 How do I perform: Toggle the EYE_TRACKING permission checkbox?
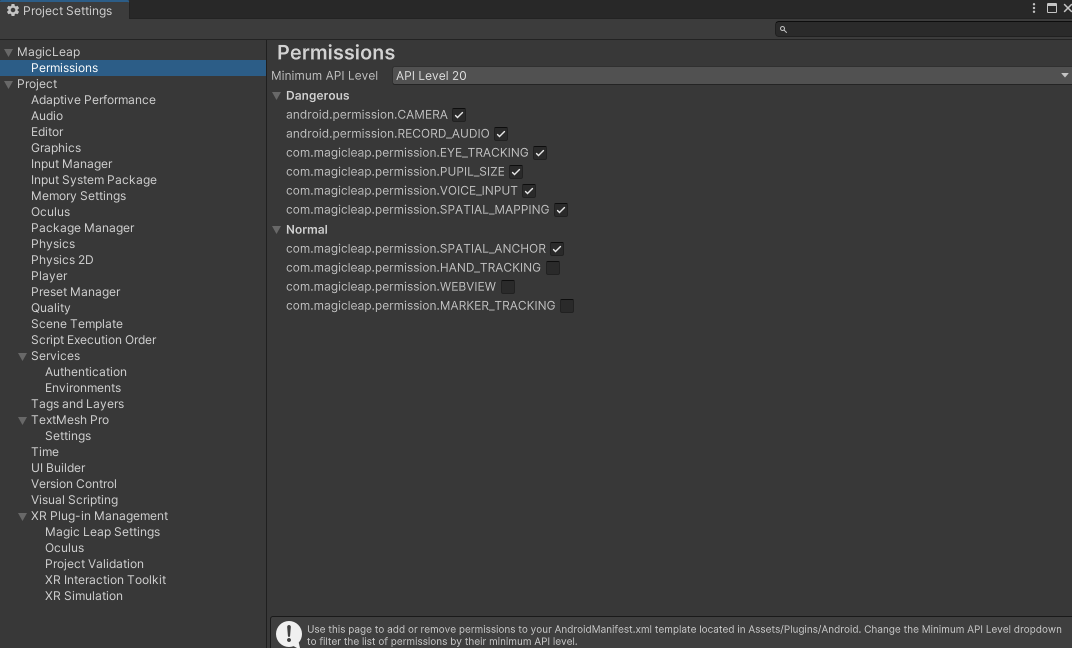pyautogui.click(x=540, y=153)
